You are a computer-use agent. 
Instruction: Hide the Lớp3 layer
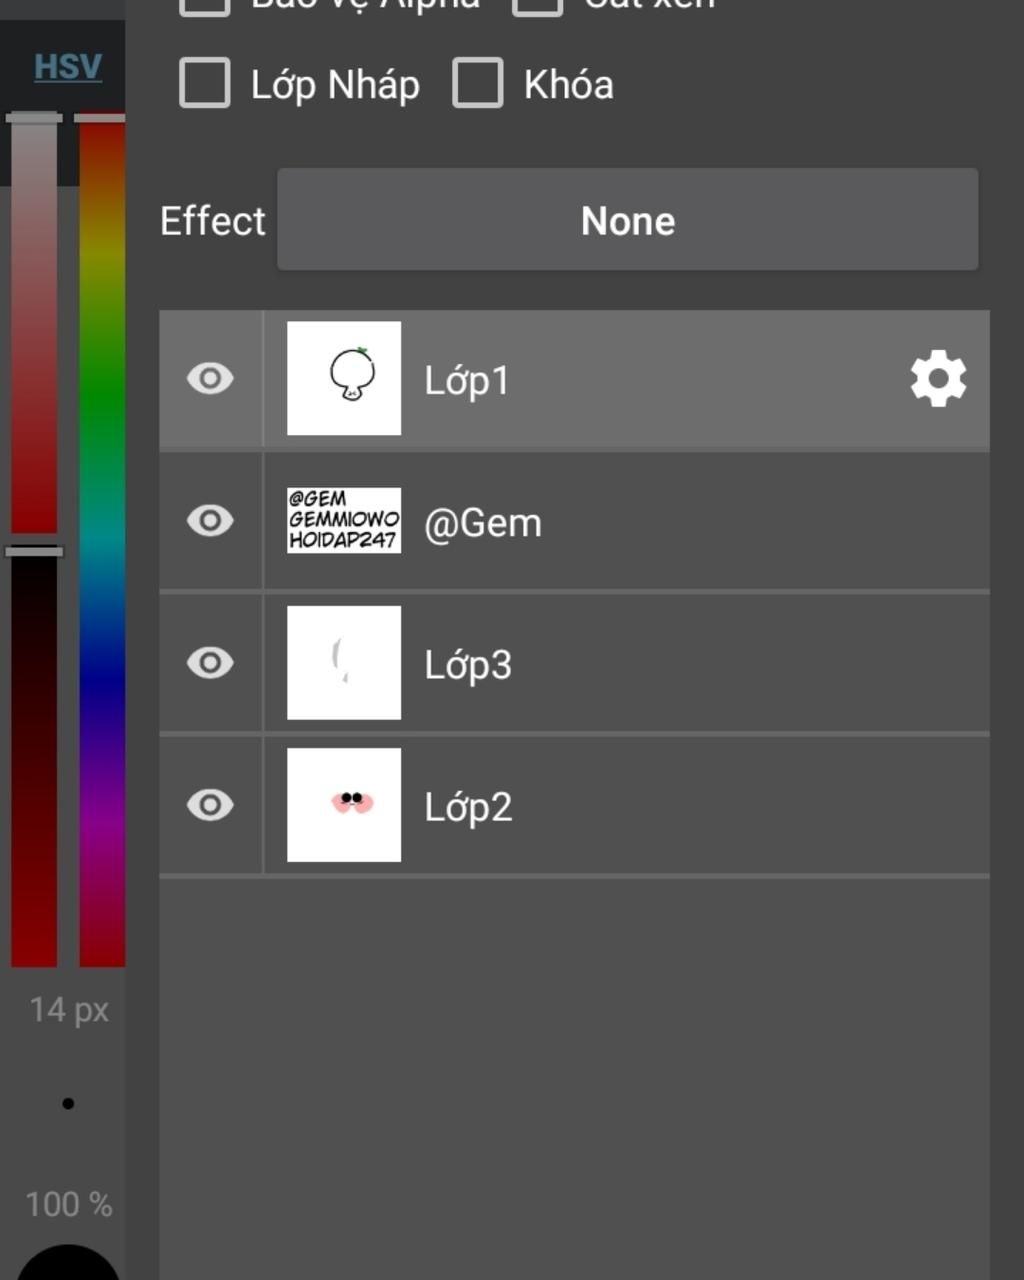pyautogui.click(x=210, y=663)
